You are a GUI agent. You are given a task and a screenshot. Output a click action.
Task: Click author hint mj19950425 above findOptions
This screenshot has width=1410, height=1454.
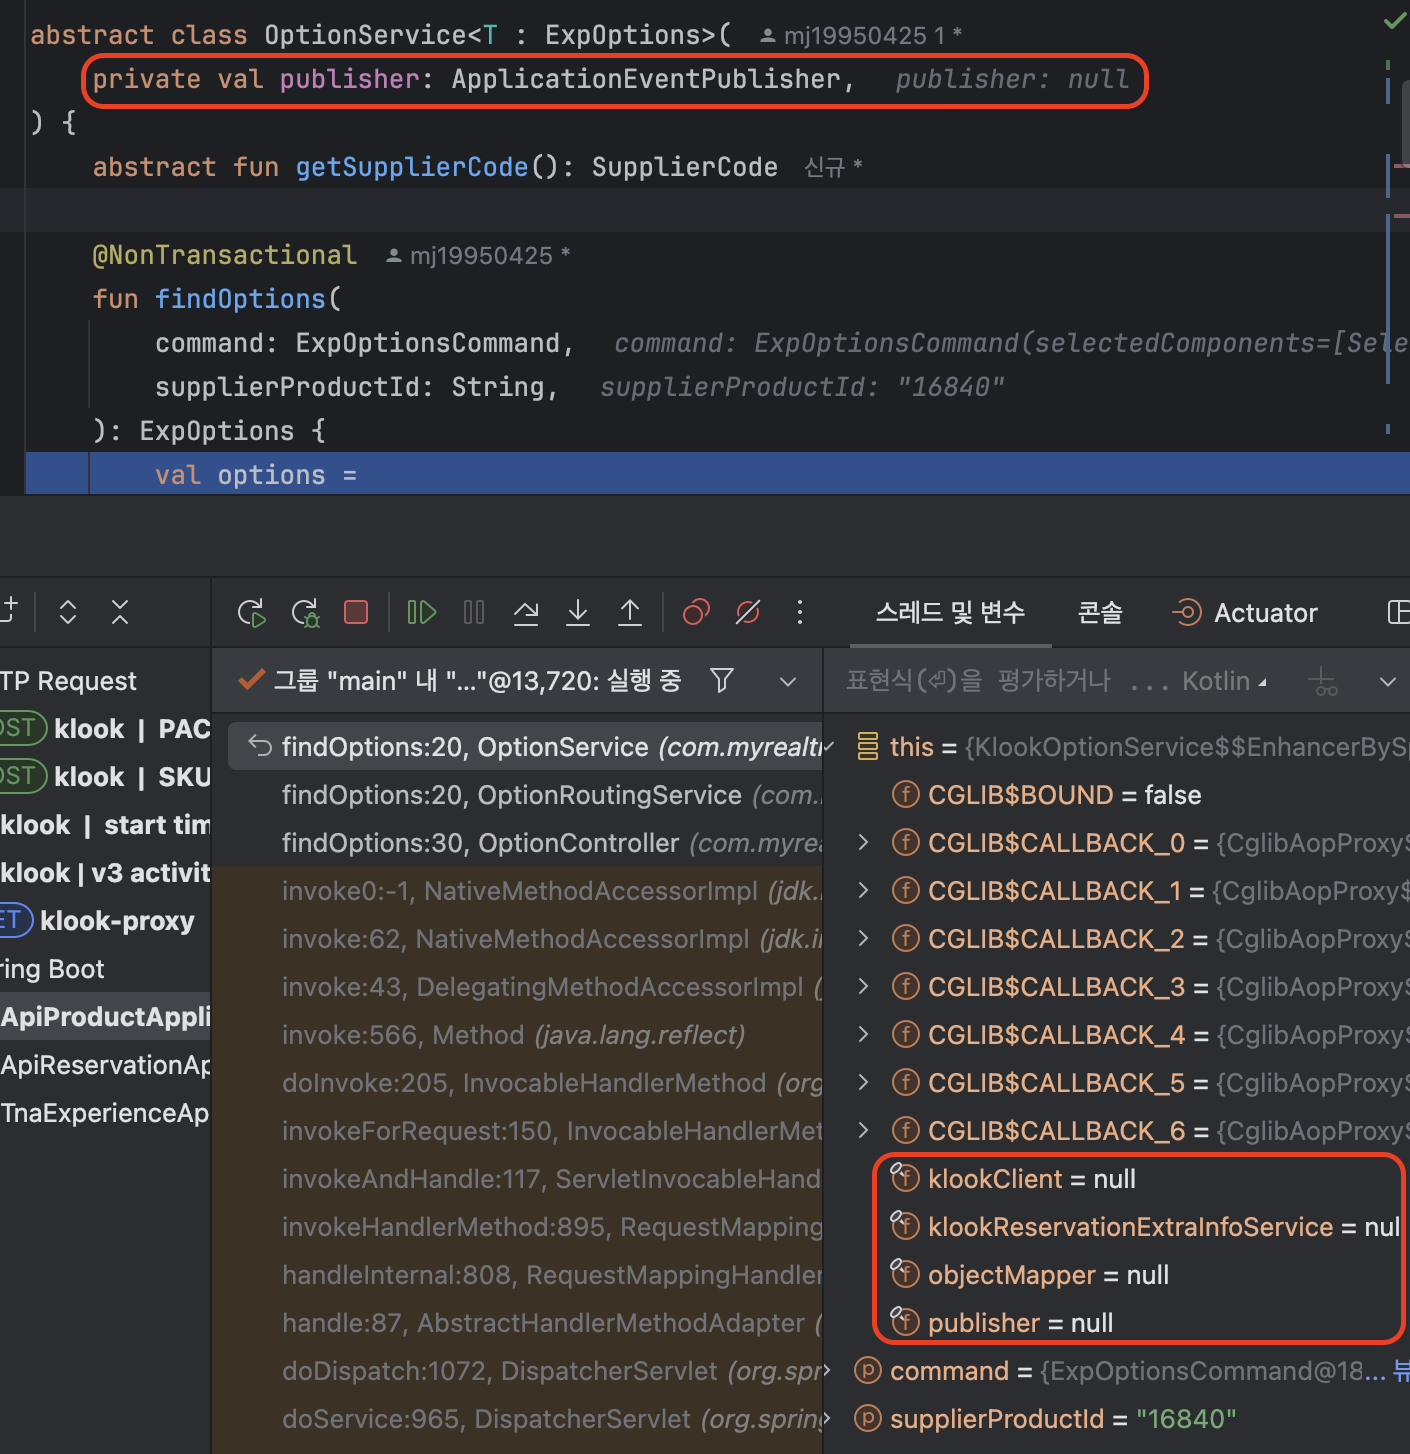(x=478, y=256)
